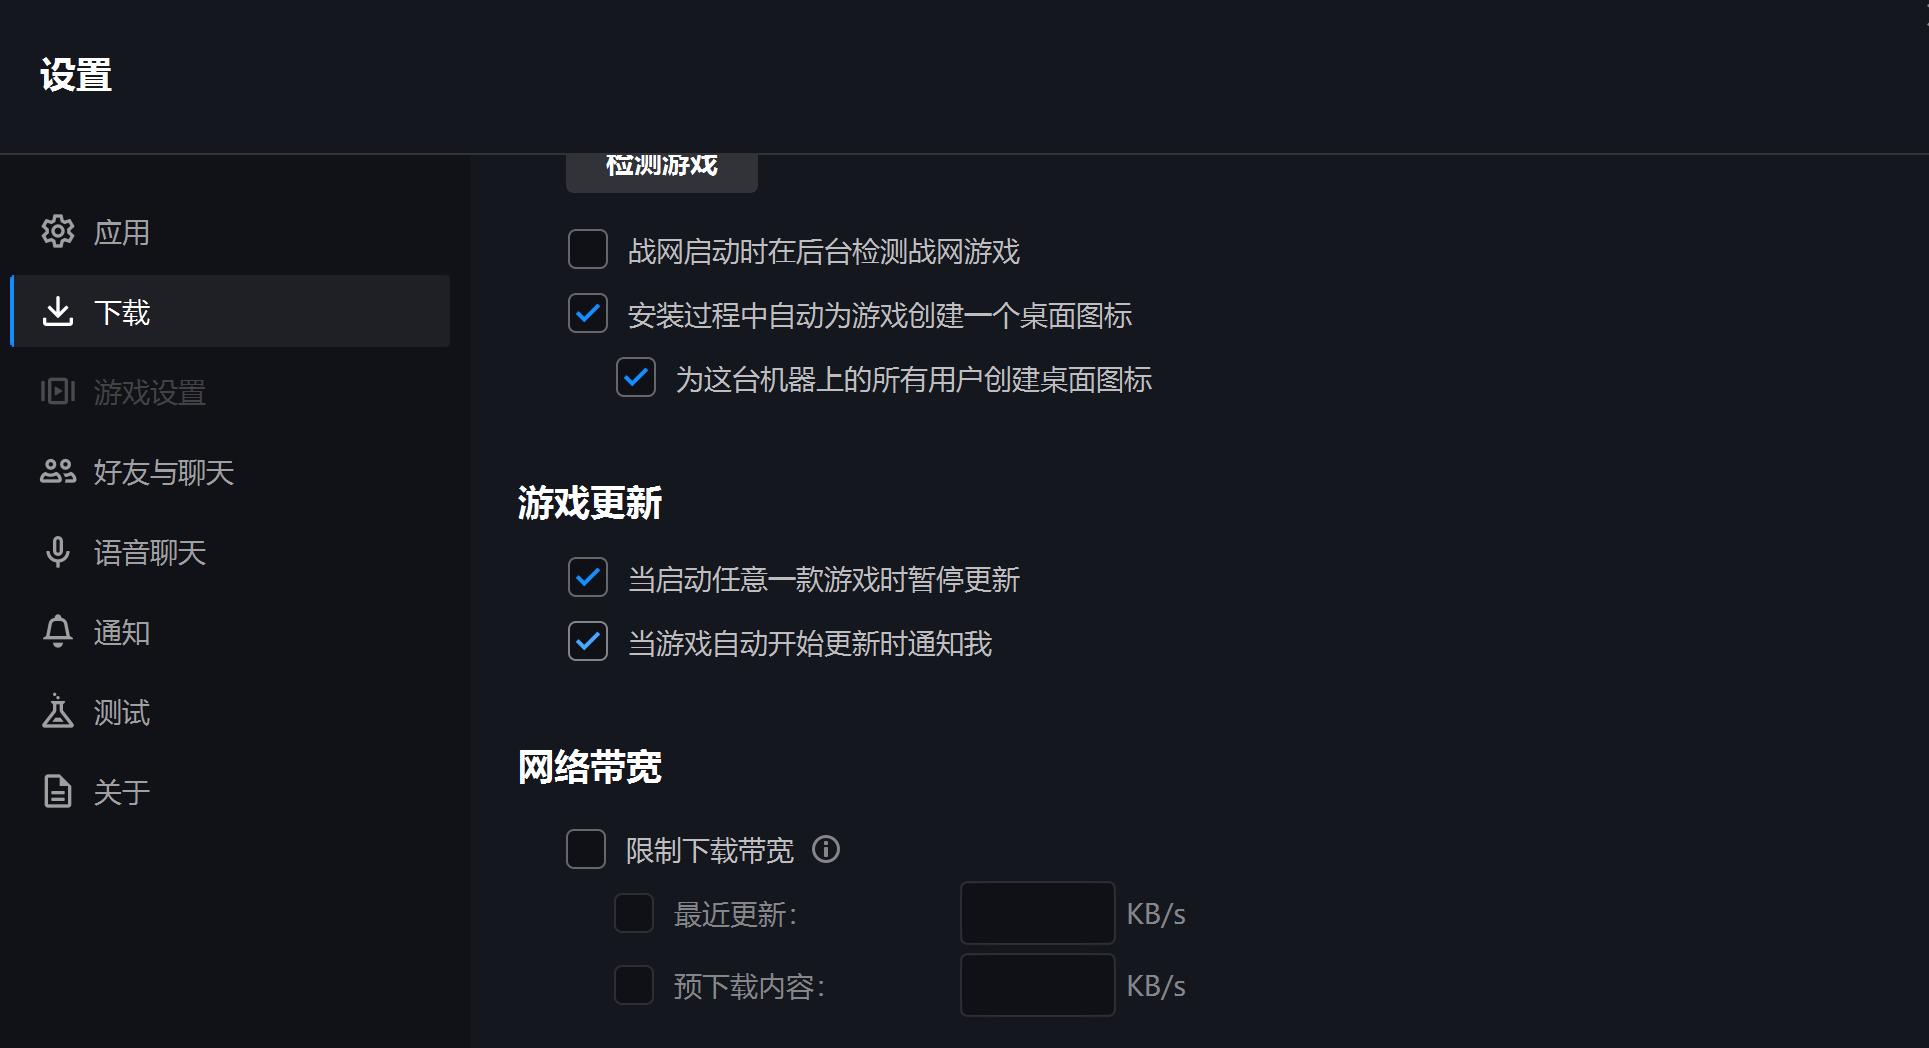Enable 战网启动时在后台检测战网游戏
The width and height of the screenshot is (1929, 1048).
coord(587,249)
